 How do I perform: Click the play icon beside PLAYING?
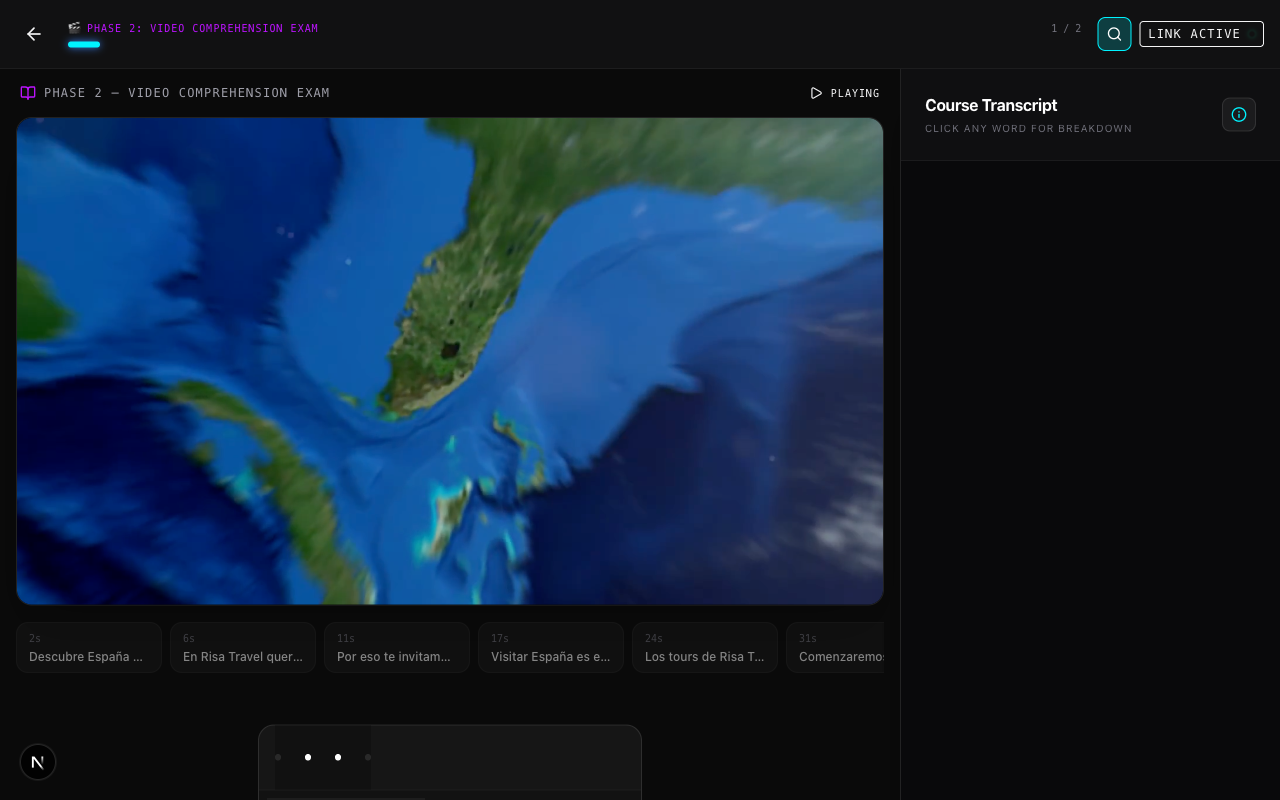816,93
